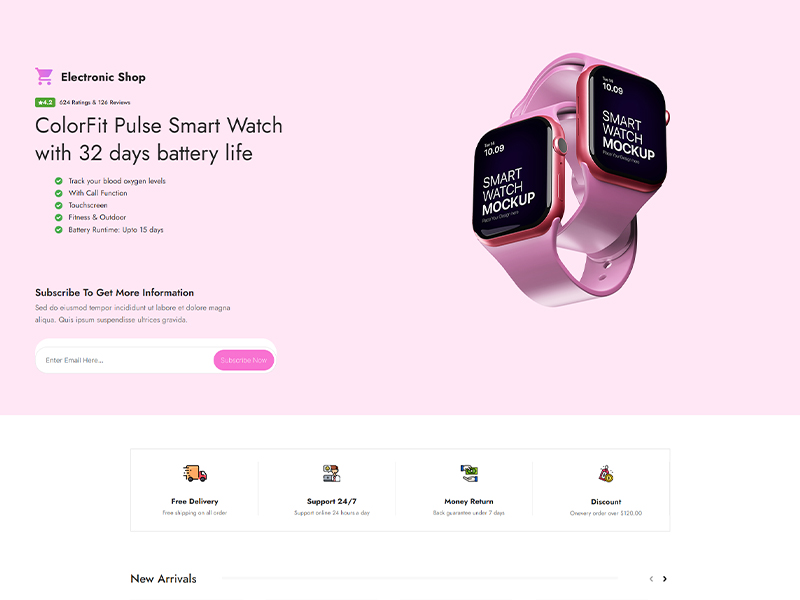Click the green check beside Touchscreen
This screenshot has height=600, width=800.
(x=59, y=205)
